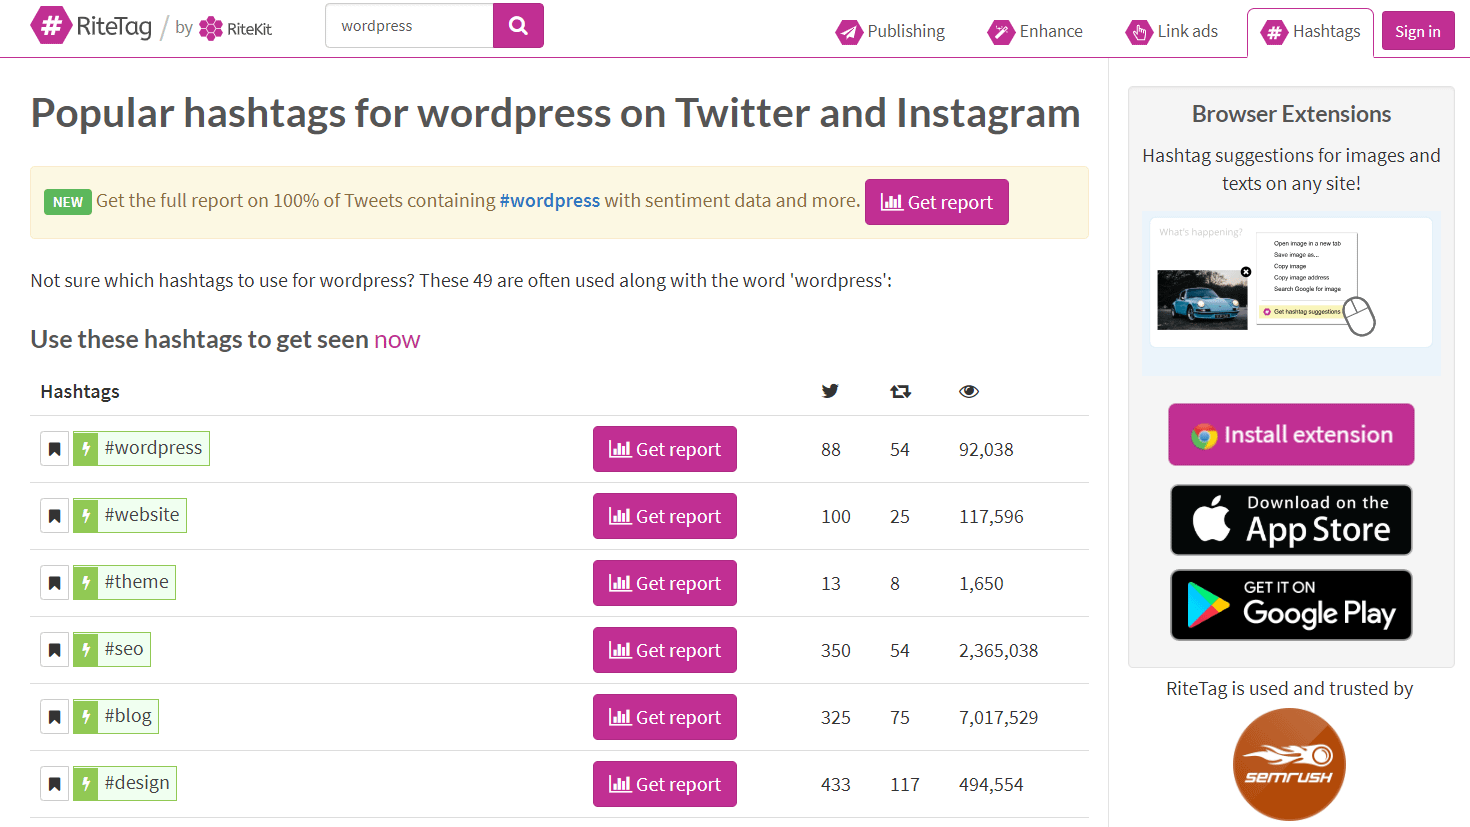Focus the search field containing wordpress
Viewport: 1470px width, 827px height.
click(x=409, y=25)
